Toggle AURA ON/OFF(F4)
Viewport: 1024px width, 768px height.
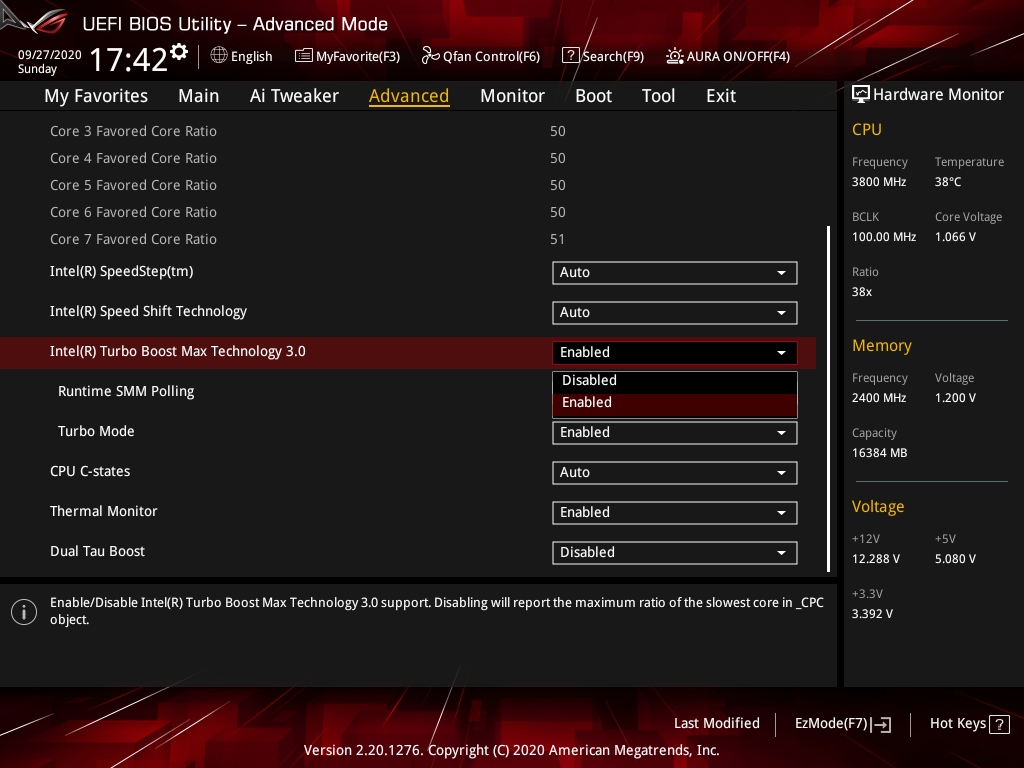click(x=728, y=56)
